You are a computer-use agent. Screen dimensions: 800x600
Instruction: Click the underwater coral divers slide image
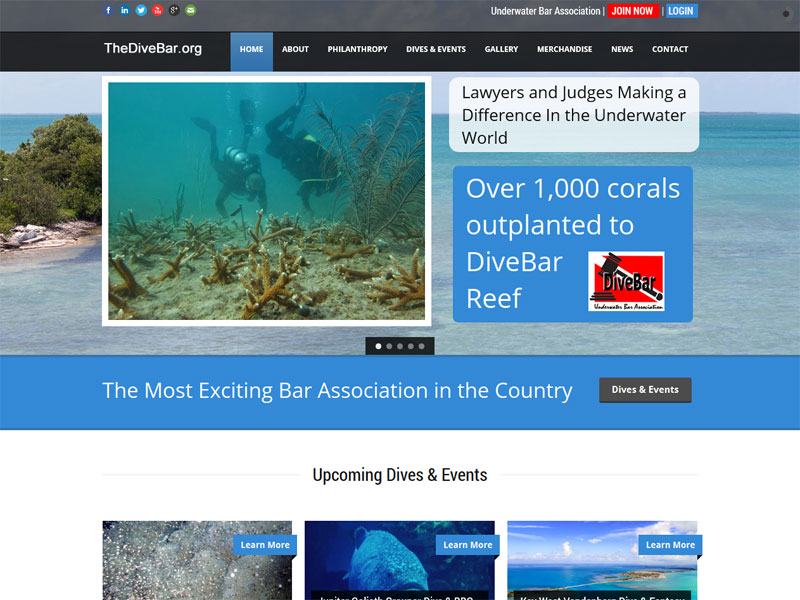point(266,201)
